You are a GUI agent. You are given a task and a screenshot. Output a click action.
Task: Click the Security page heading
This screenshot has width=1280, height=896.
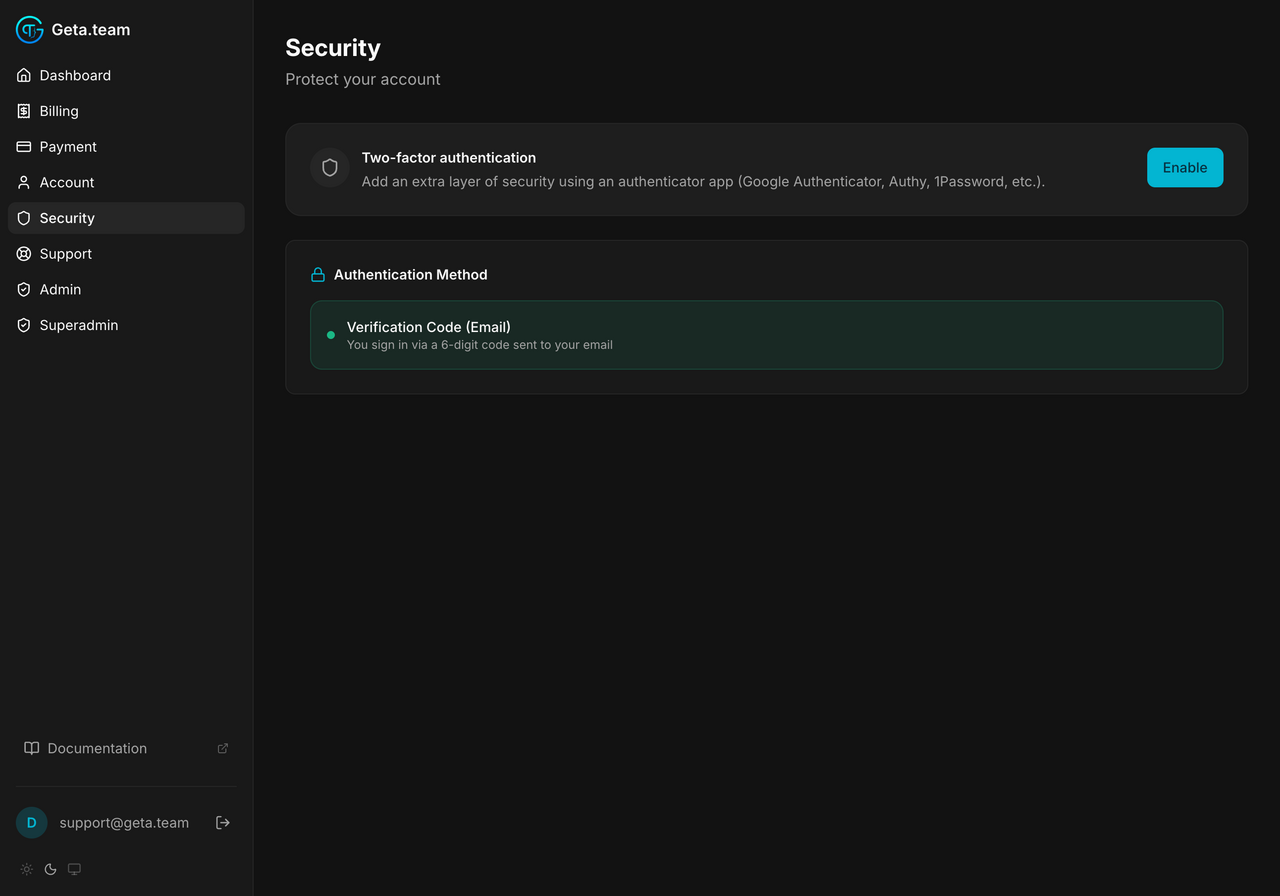[x=333, y=48]
